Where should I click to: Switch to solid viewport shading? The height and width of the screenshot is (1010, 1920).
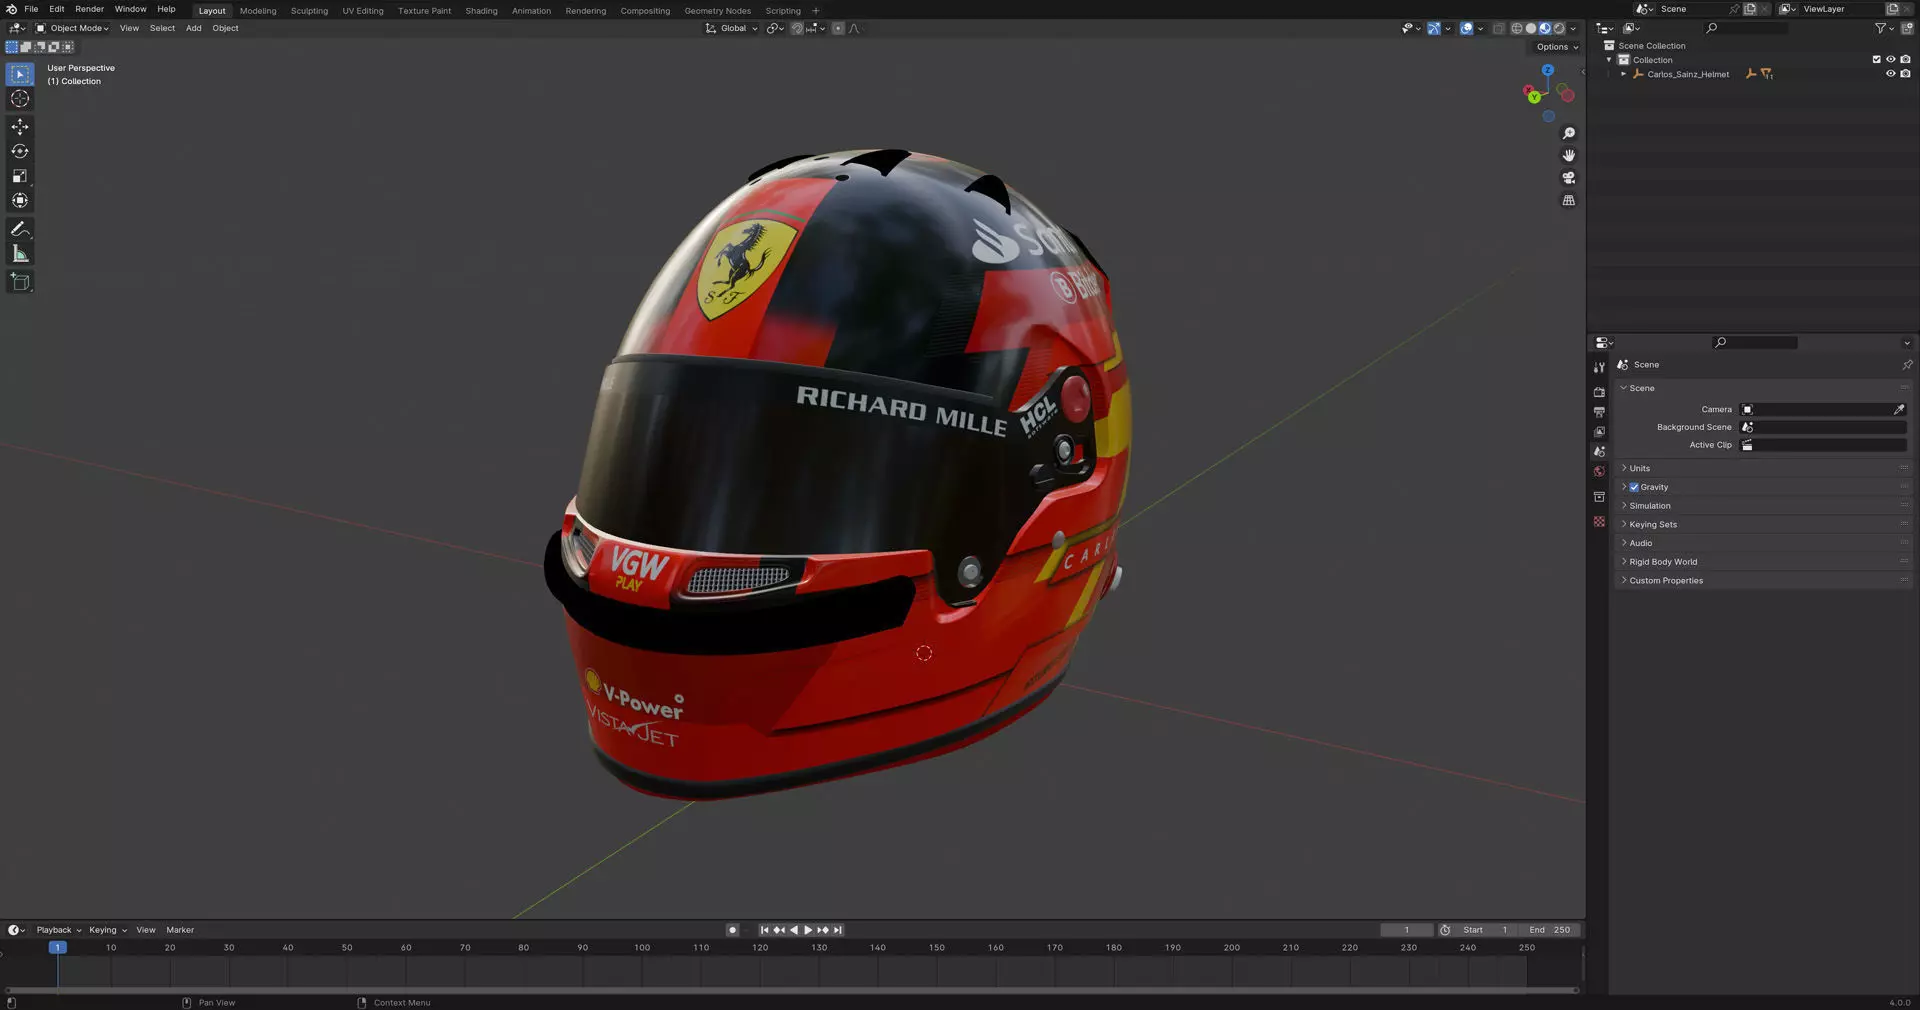click(x=1531, y=28)
